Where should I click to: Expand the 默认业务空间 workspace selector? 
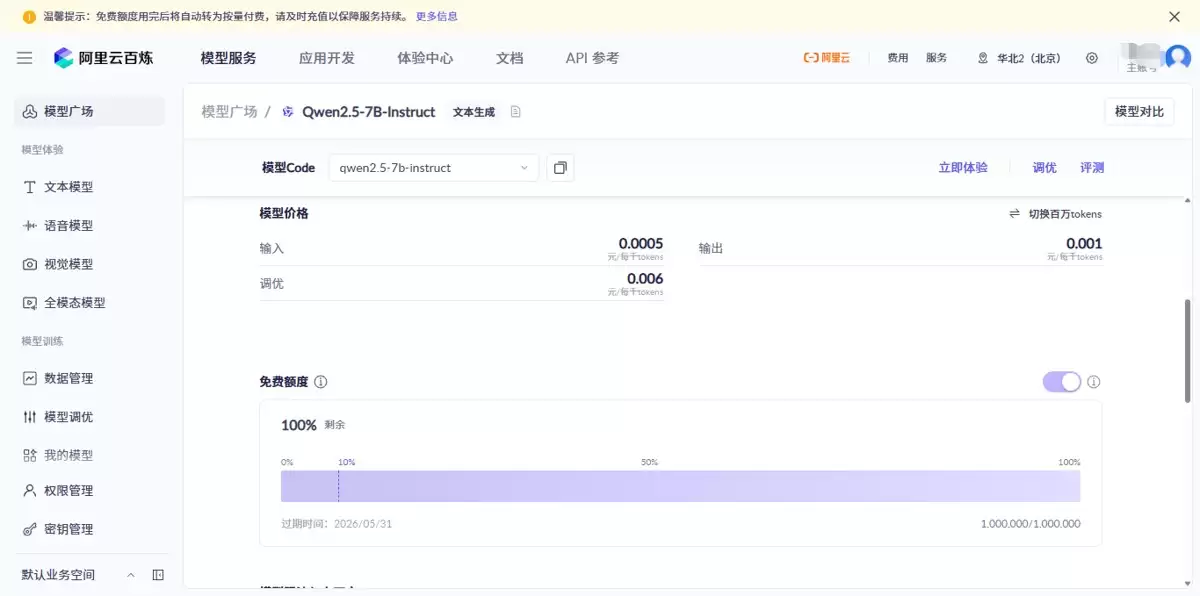tap(78, 575)
